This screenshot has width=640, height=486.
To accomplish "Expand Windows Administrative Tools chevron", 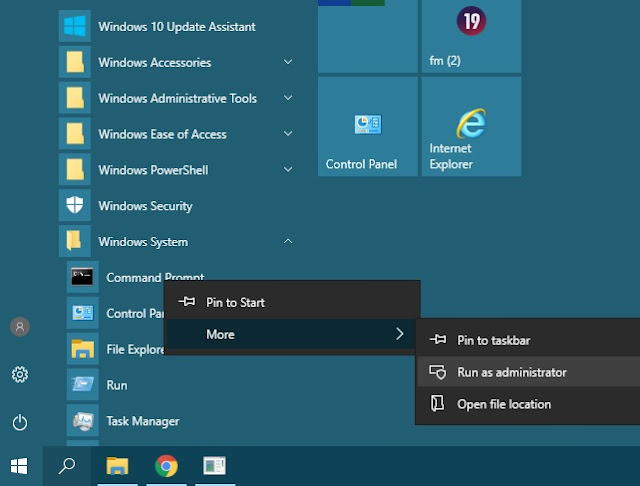I will (x=288, y=98).
